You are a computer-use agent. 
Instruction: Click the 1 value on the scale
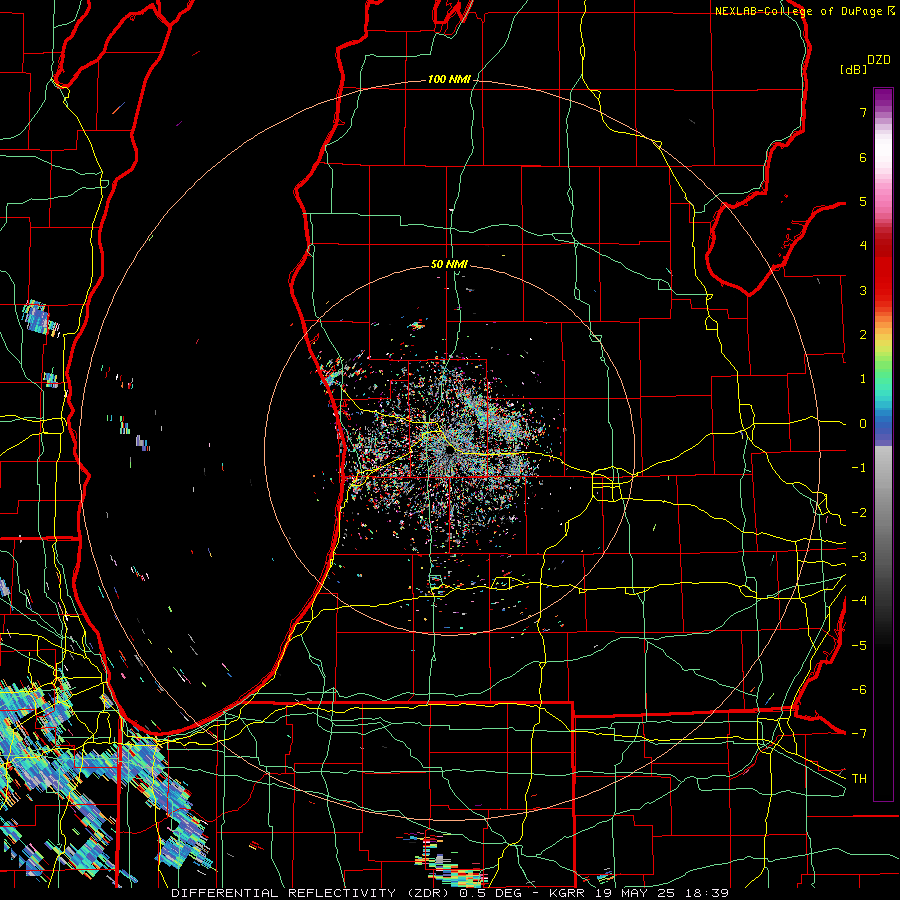point(863,379)
